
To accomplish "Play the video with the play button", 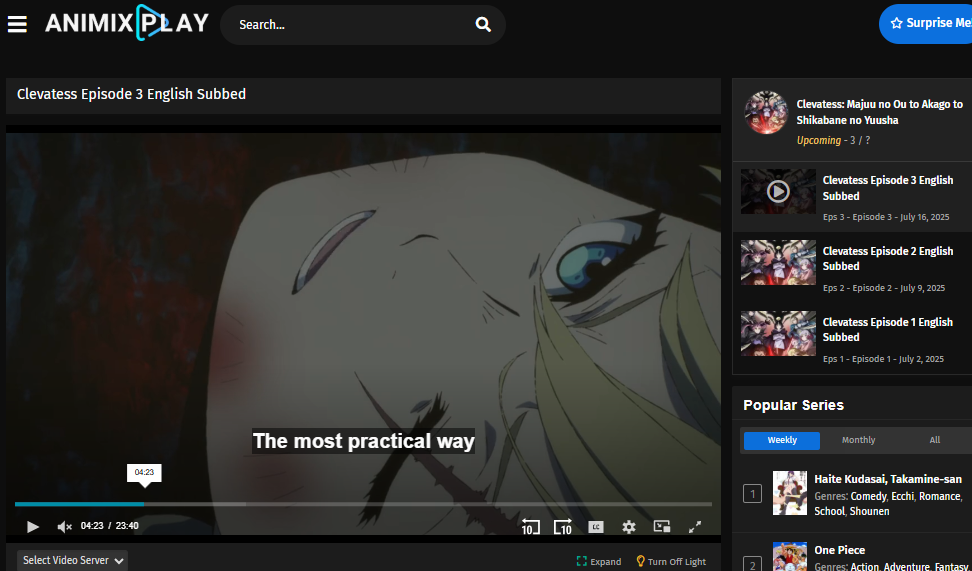I will click(33, 526).
